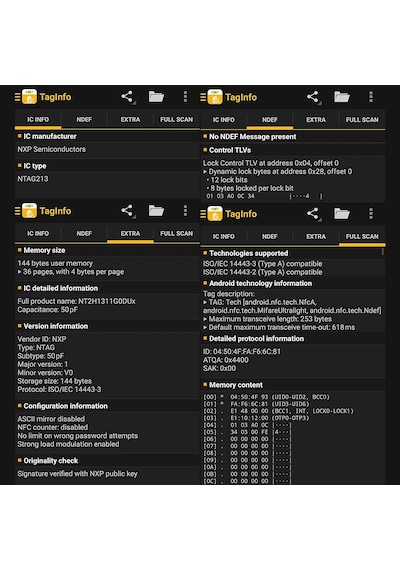Click 'Signature verified with NXP public key'
Image resolution: width=400 pixels, height=570 pixels.
(x=77, y=474)
